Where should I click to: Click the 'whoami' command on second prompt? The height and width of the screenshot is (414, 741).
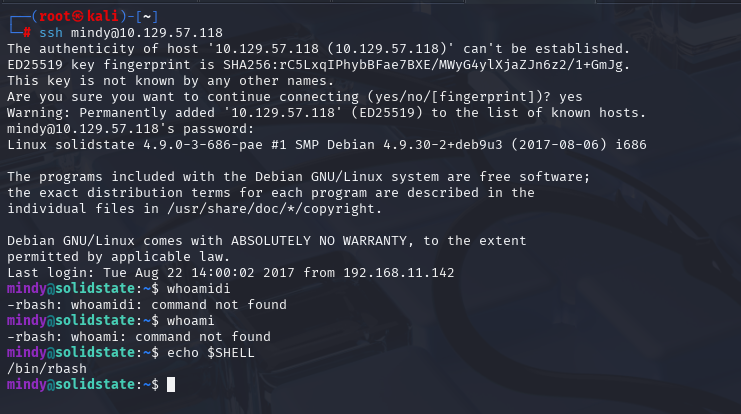pyautogui.click(x=190, y=321)
